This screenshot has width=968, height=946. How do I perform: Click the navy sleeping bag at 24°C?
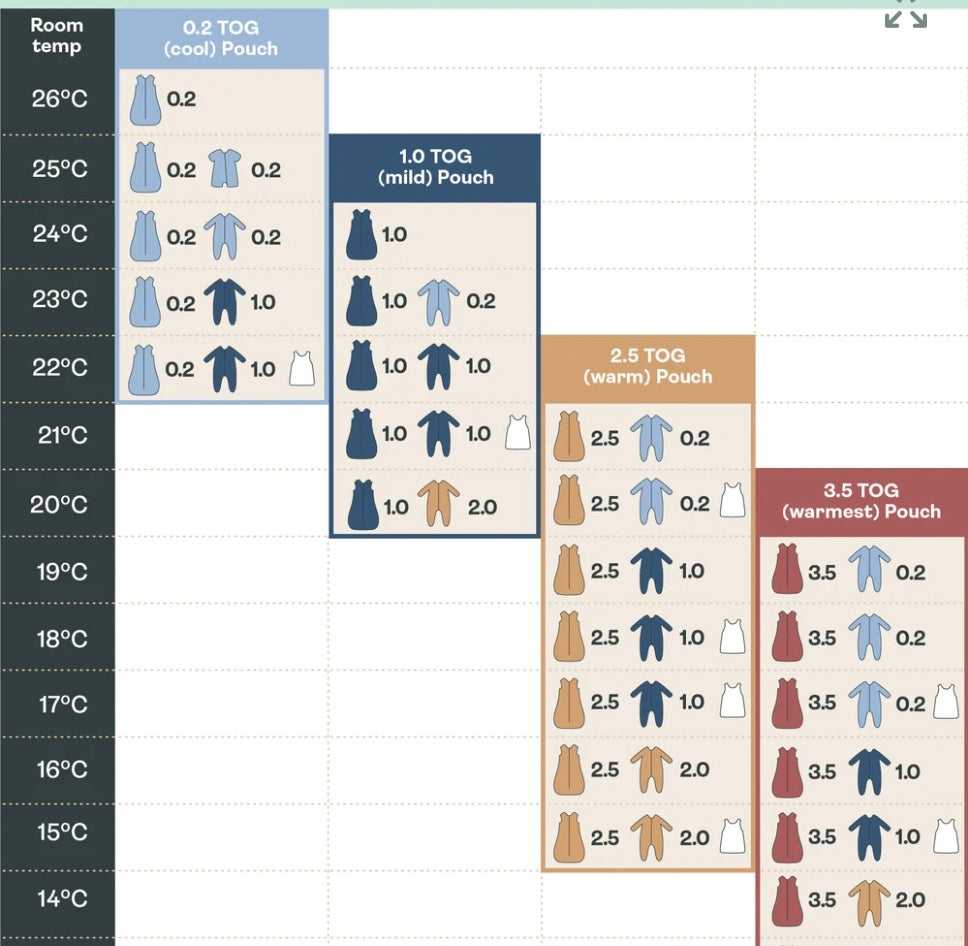pyautogui.click(x=361, y=235)
